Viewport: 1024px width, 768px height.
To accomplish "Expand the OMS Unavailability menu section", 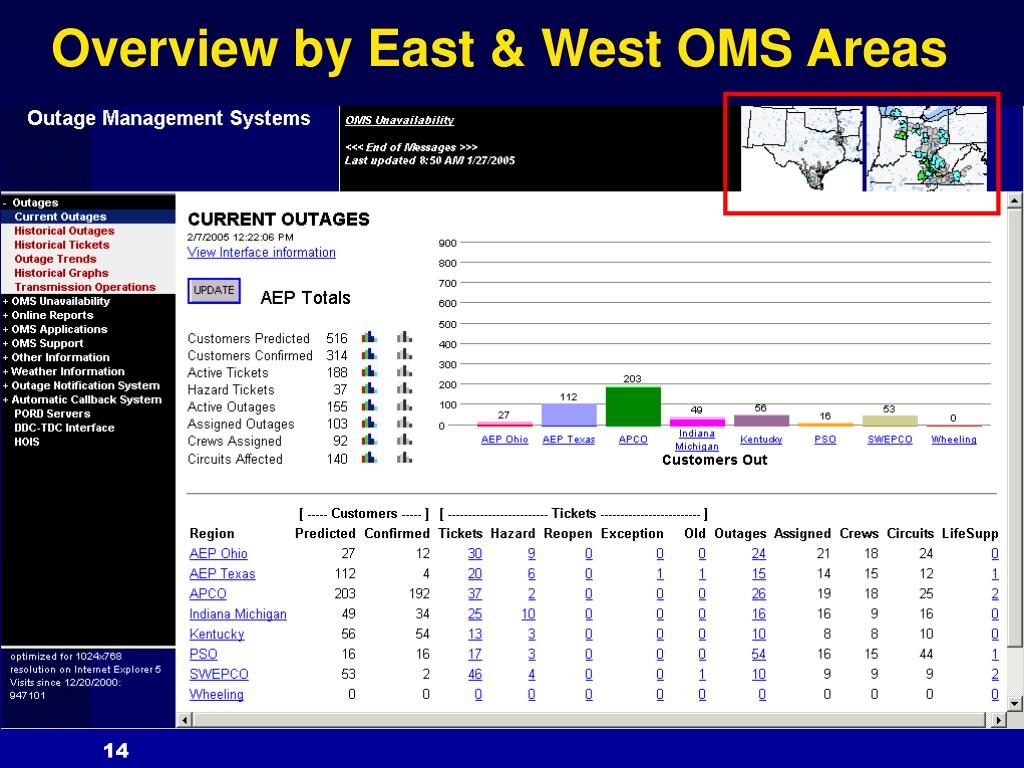I will click(6, 301).
